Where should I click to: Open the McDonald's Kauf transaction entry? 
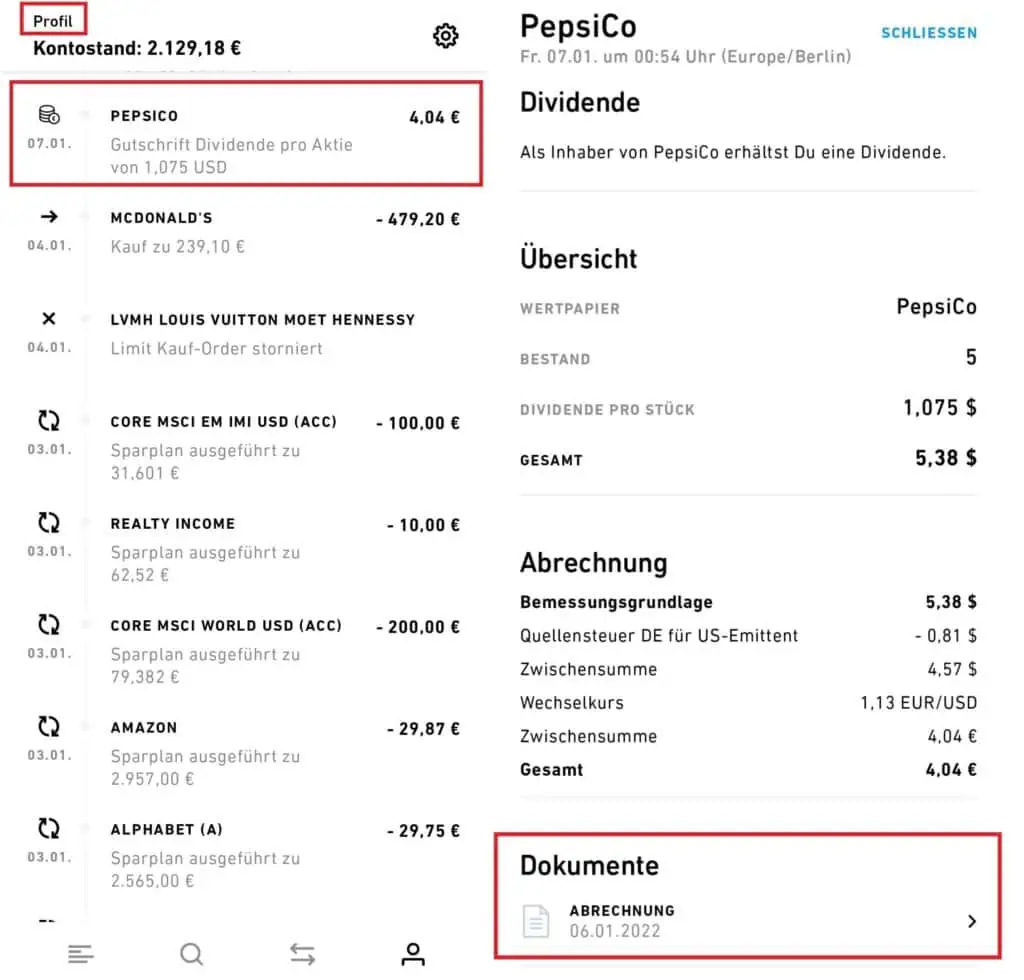click(x=246, y=232)
